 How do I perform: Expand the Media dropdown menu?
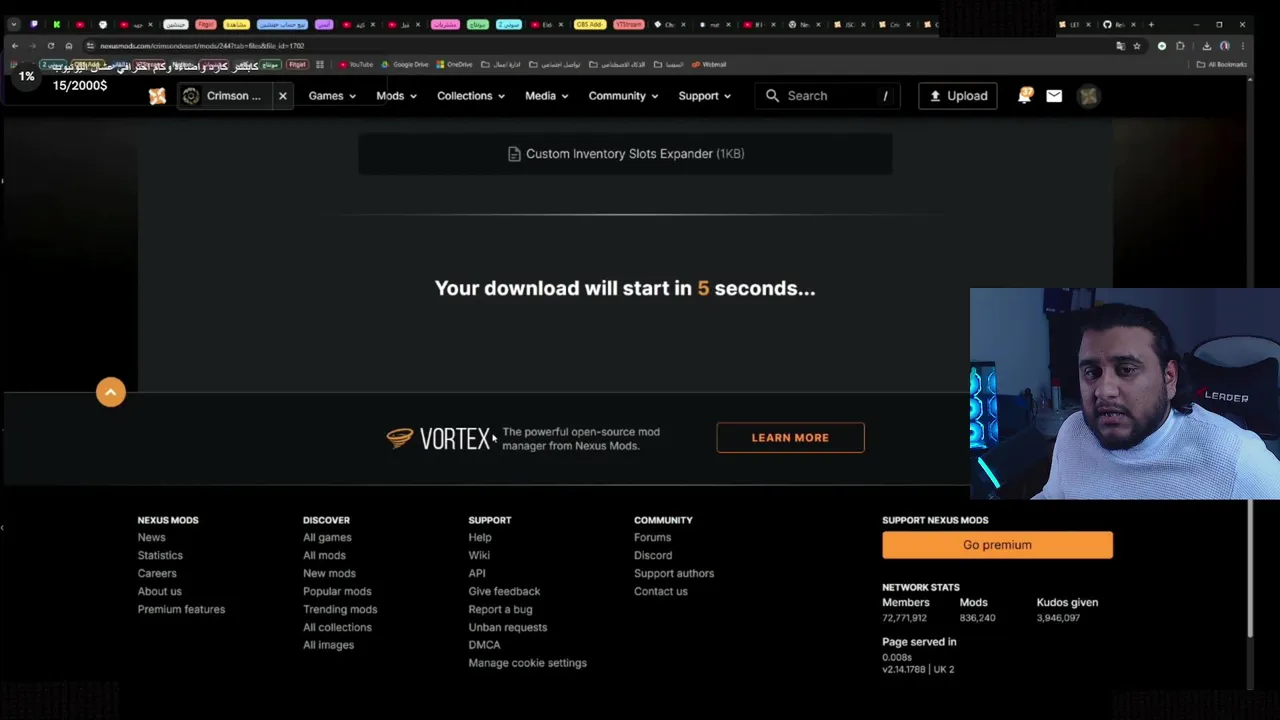click(x=546, y=96)
